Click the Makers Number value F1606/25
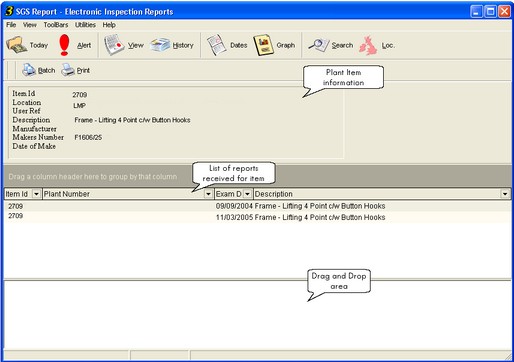 (88, 137)
